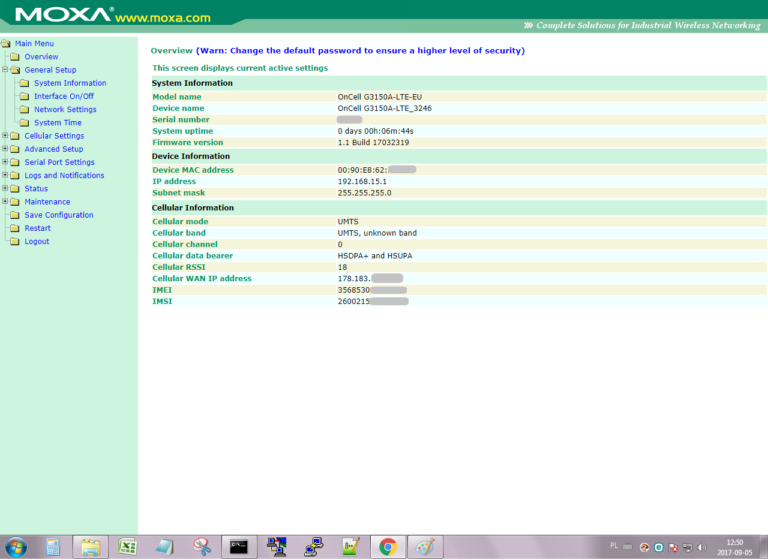
Task: Click Save Configuration in the menu
Action: click(59, 215)
